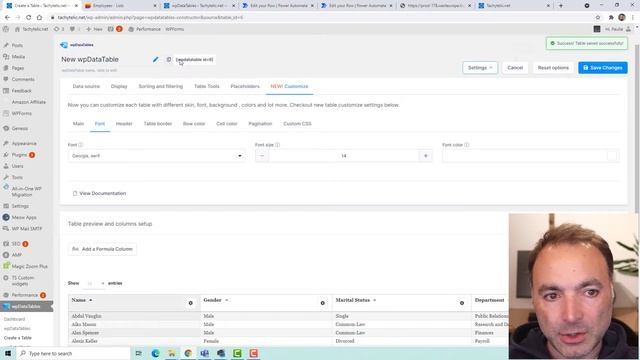Open Windows Start menu
Viewport: 640px width, 360px height.
8,353
